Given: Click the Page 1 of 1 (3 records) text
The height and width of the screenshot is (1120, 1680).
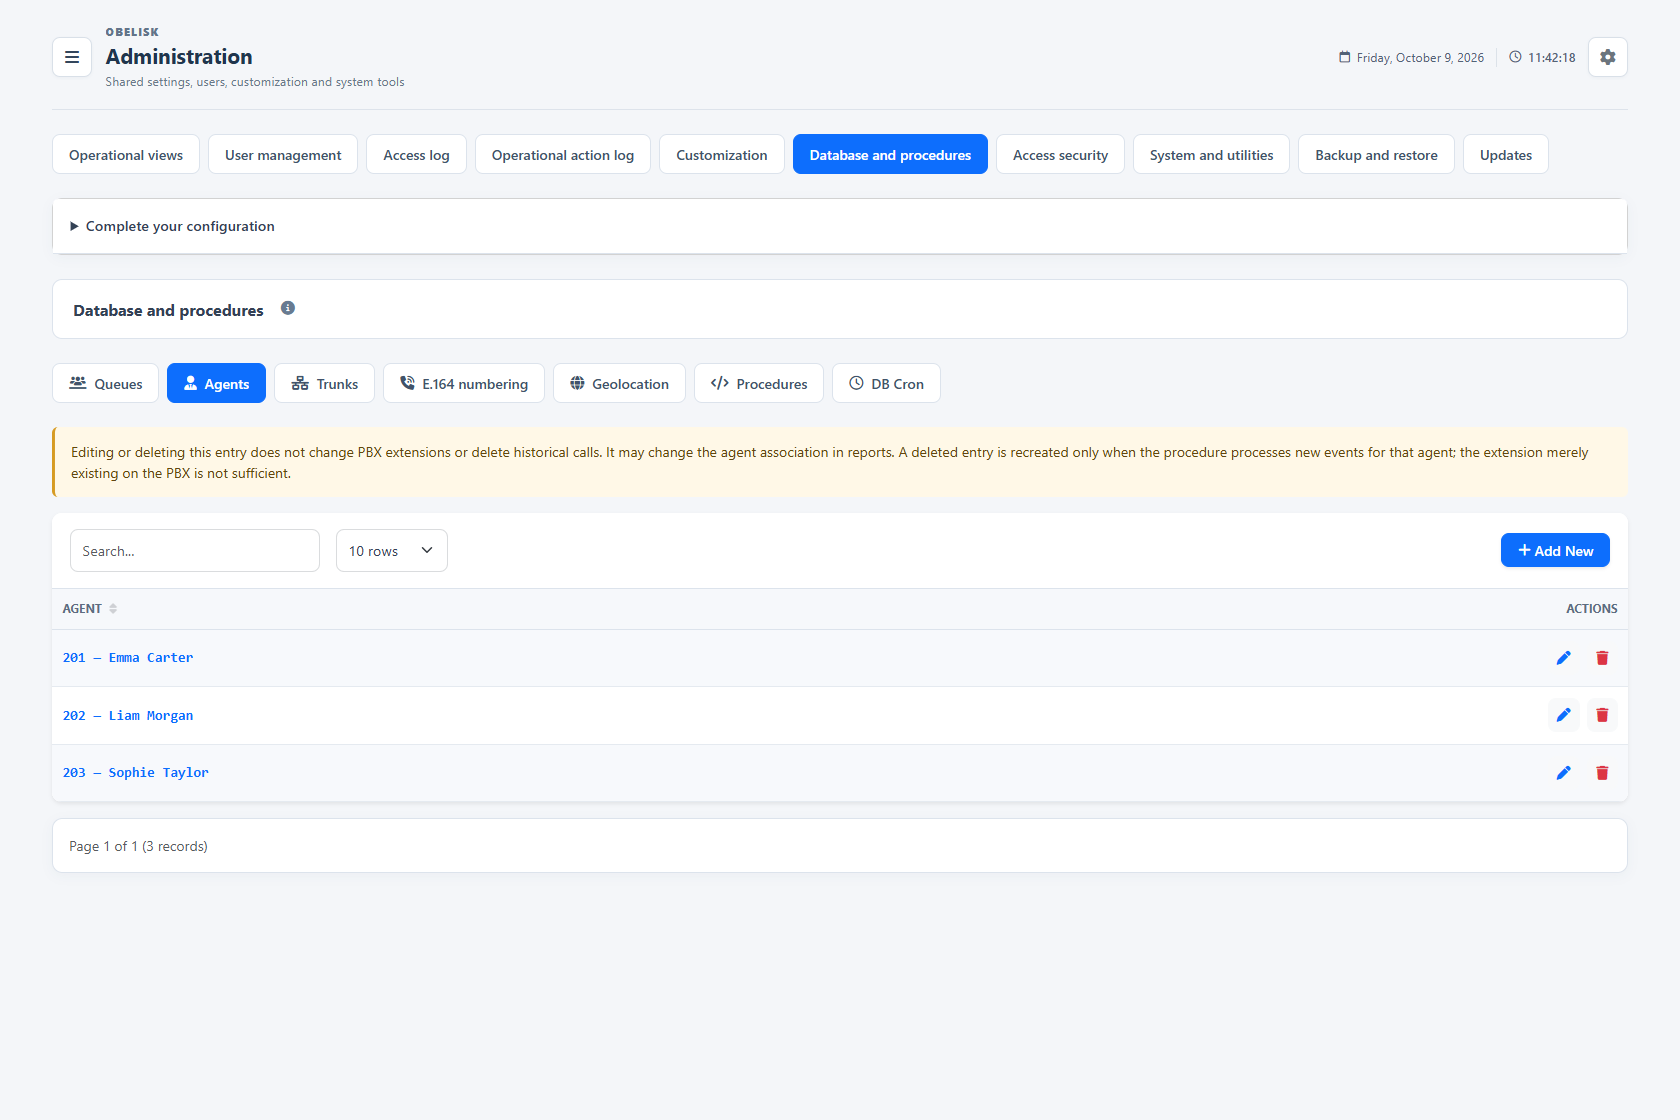Looking at the screenshot, I should coord(138,846).
